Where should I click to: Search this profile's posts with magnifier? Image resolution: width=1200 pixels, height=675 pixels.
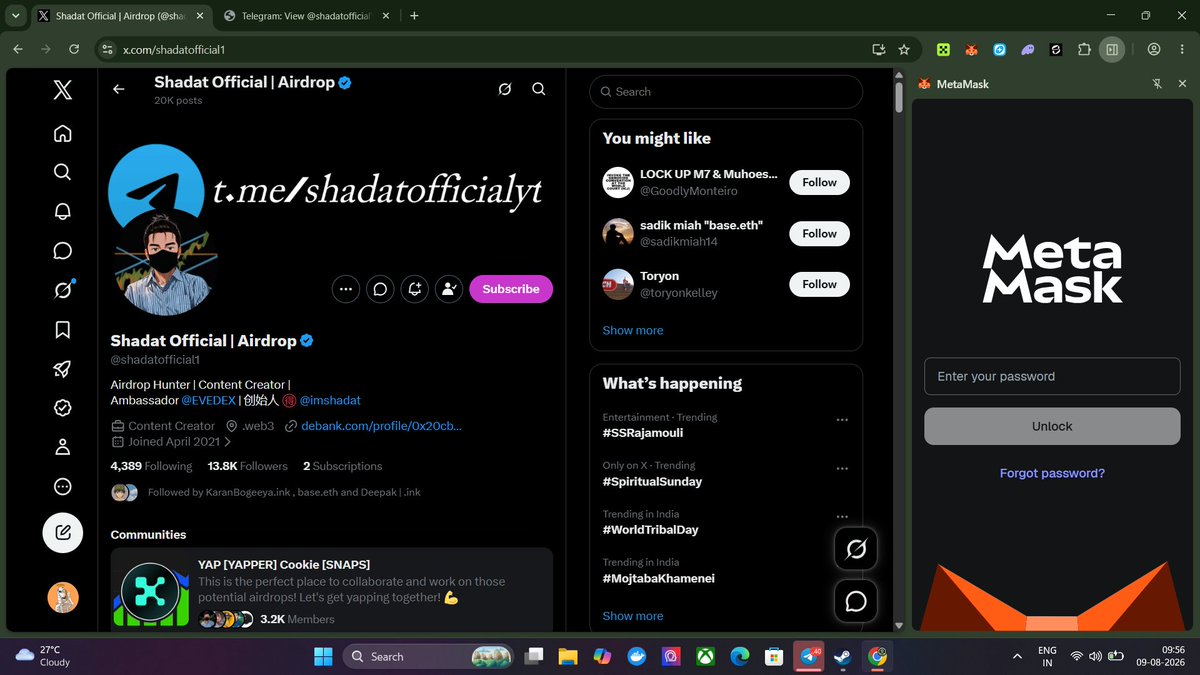pyautogui.click(x=538, y=89)
